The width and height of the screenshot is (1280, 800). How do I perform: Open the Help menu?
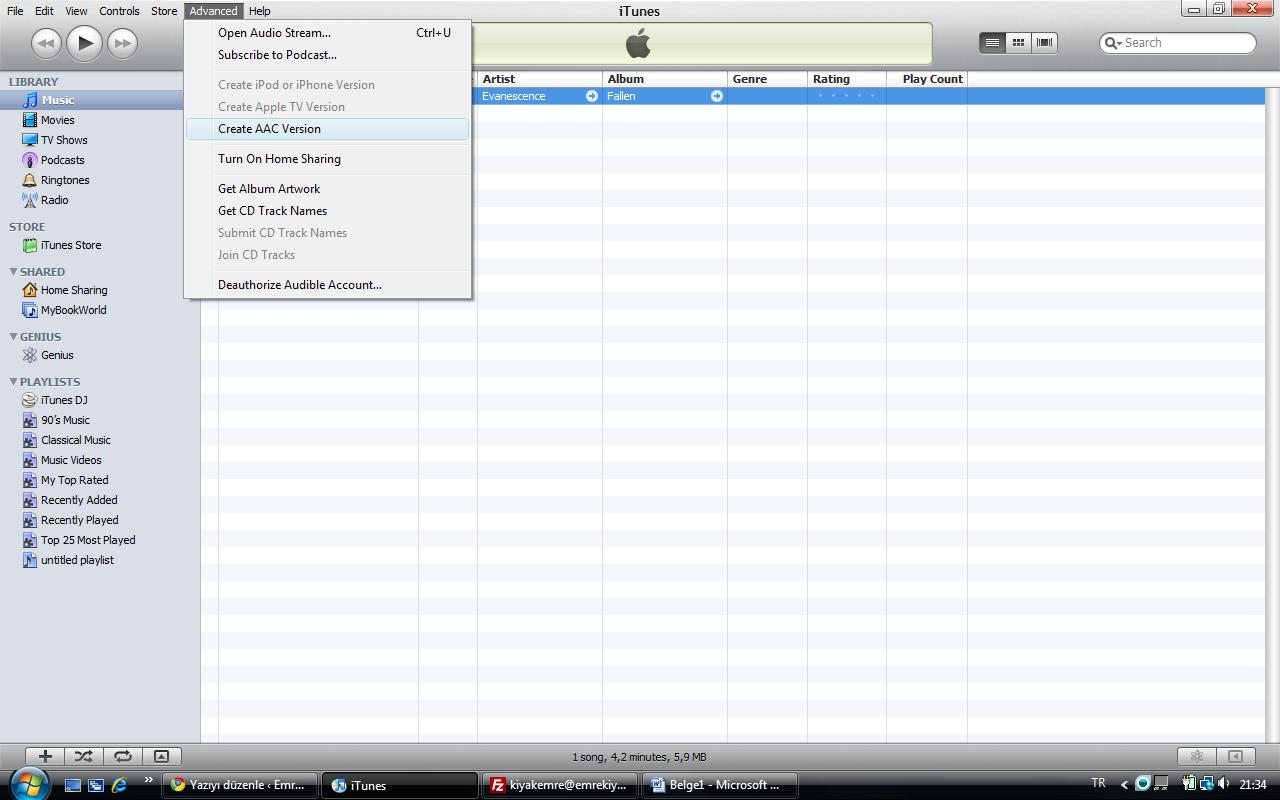(x=259, y=11)
